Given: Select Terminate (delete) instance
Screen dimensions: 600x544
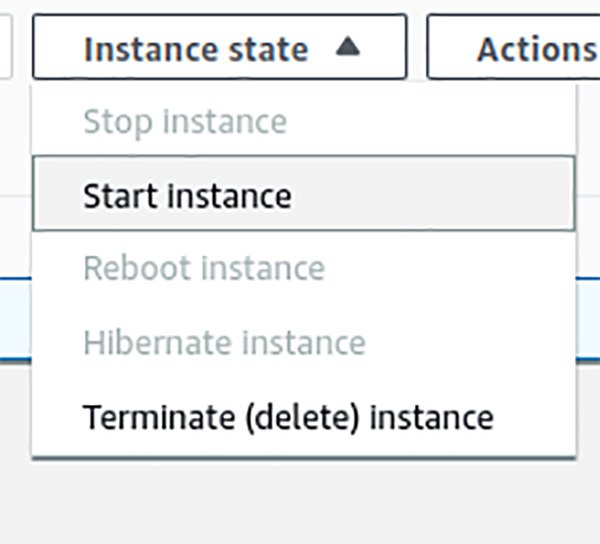Looking at the screenshot, I should coord(288,416).
